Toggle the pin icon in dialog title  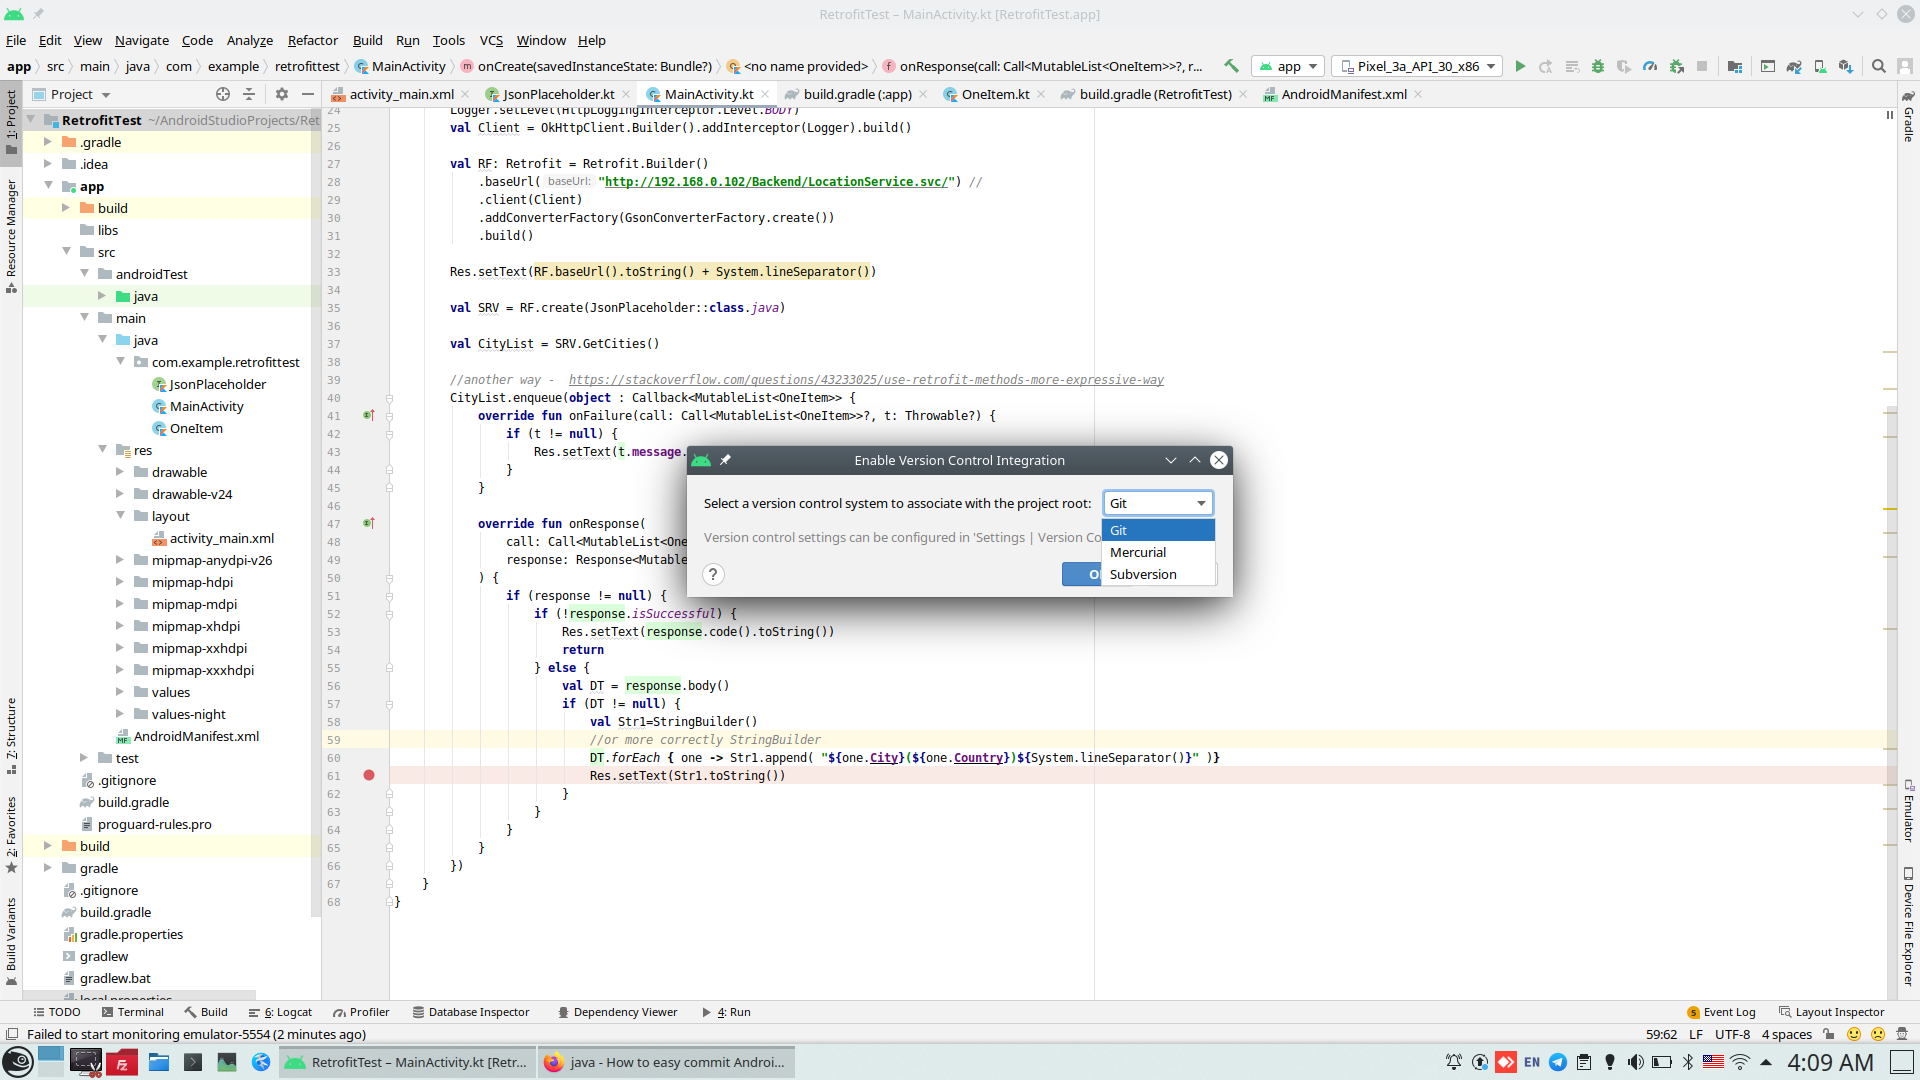[726, 460]
